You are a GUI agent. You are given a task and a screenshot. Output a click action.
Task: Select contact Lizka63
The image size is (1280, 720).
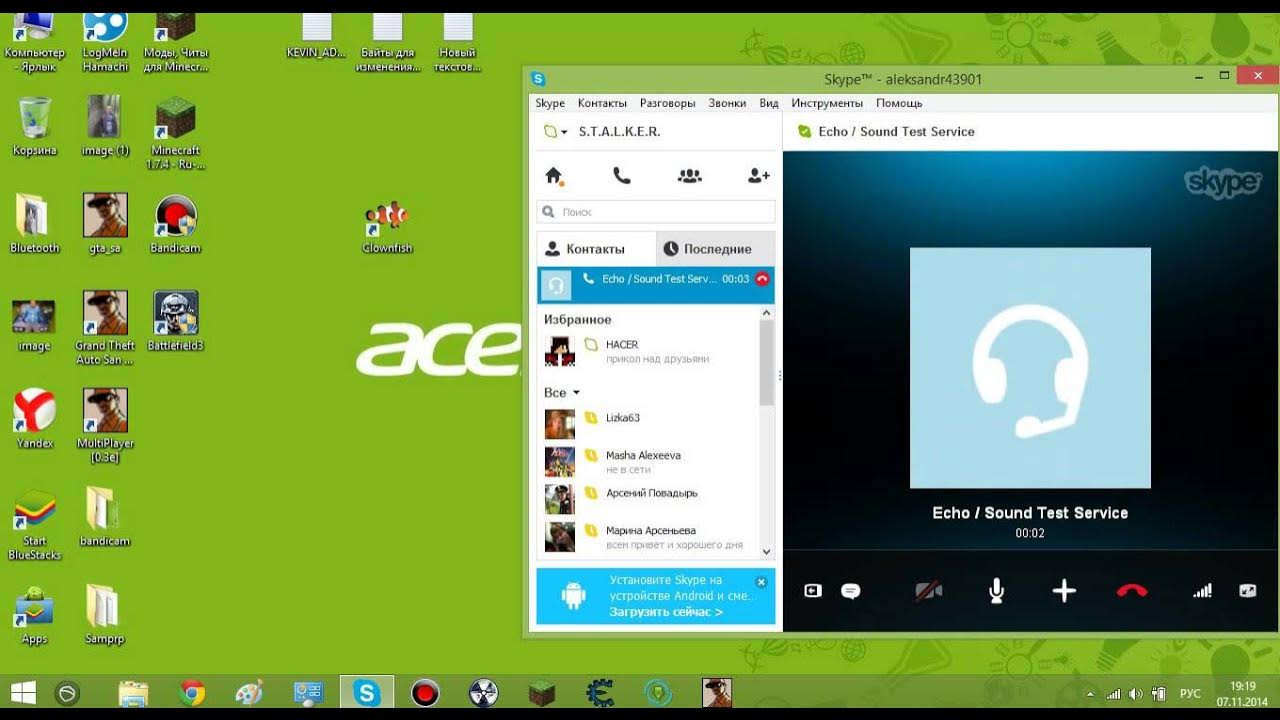(x=649, y=424)
